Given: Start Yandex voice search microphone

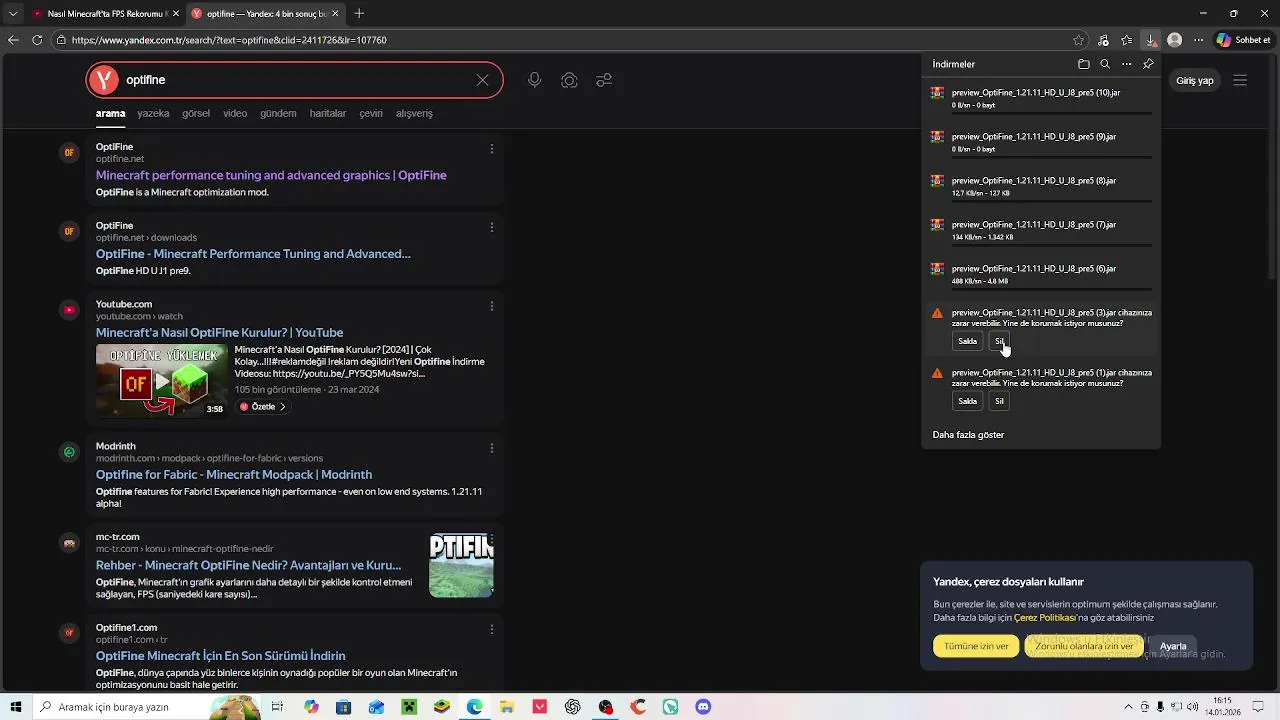Looking at the screenshot, I should [x=535, y=80].
